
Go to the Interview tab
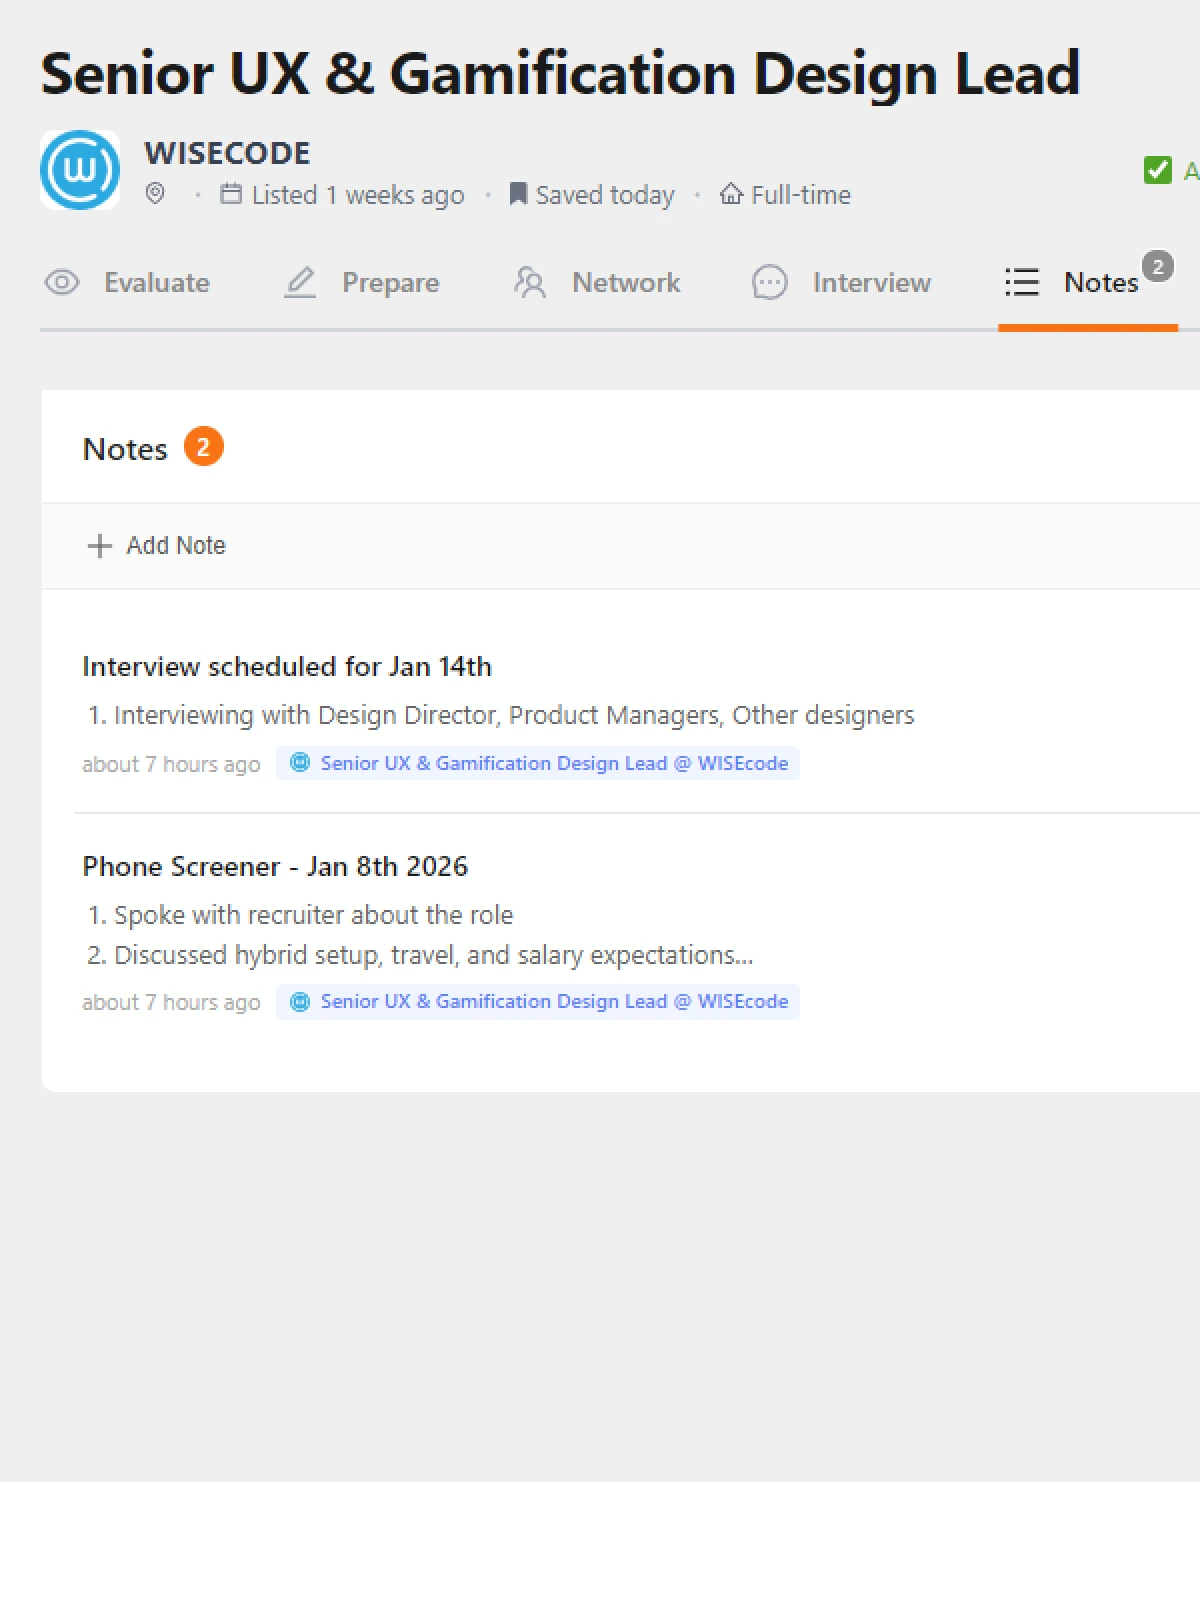point(841,283)
